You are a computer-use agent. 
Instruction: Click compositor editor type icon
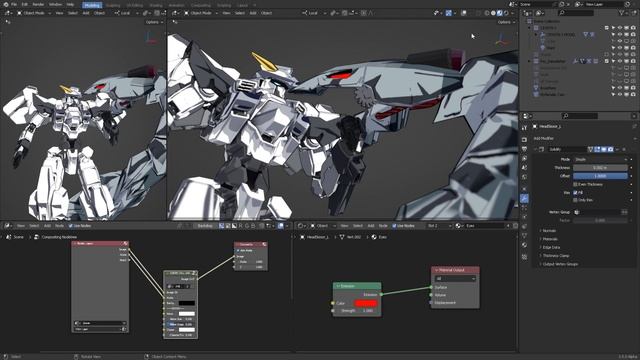click(x=8, y=226)
